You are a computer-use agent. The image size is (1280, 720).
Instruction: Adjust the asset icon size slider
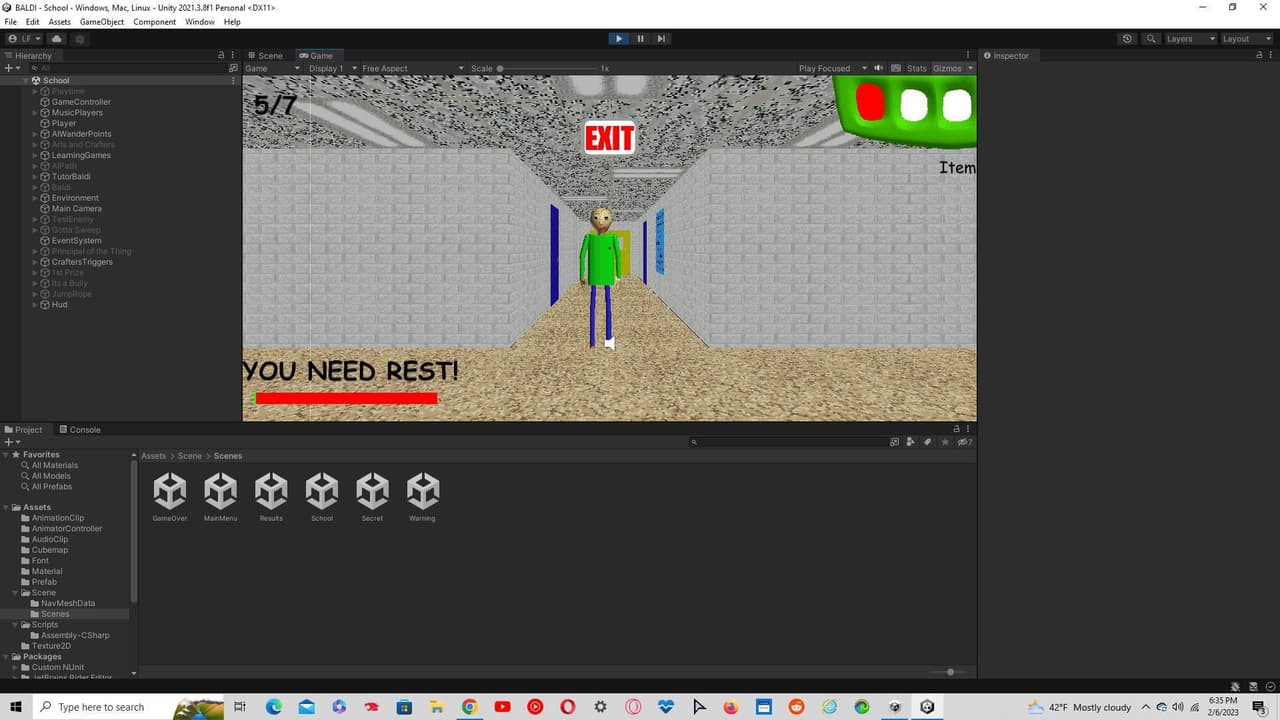950,672
